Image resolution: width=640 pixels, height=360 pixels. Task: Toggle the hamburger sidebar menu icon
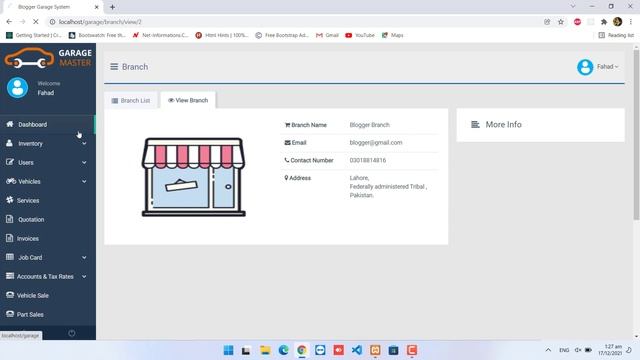tap(114, 67)
